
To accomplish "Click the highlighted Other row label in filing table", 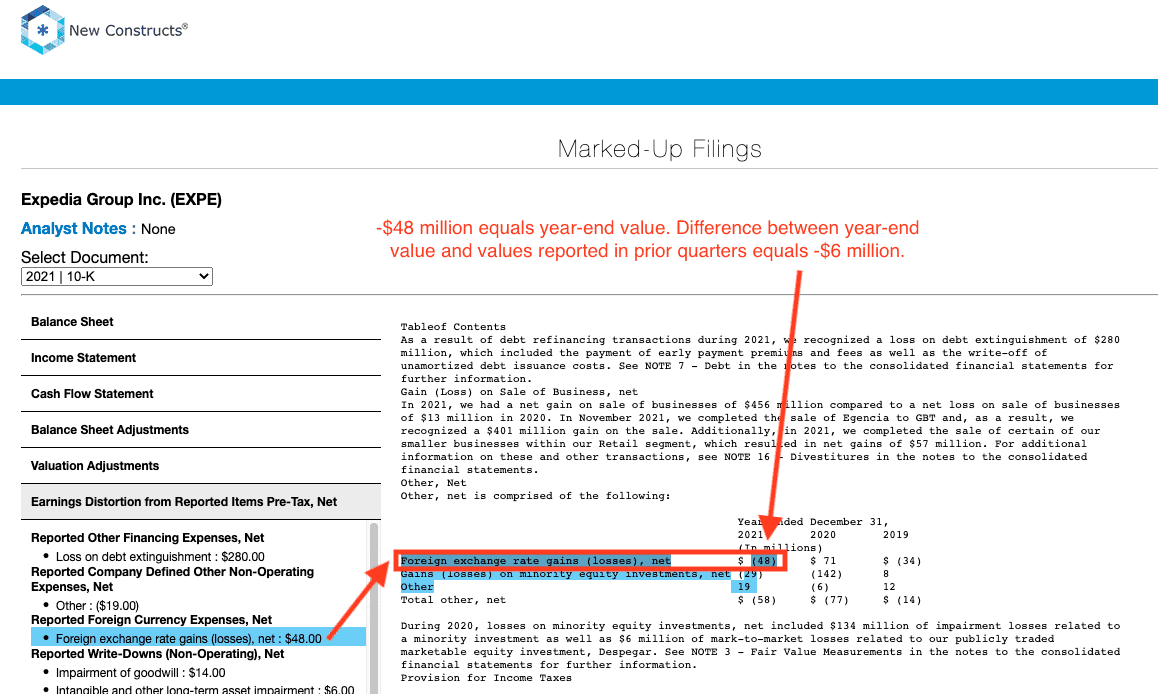I will pos(417,587).
